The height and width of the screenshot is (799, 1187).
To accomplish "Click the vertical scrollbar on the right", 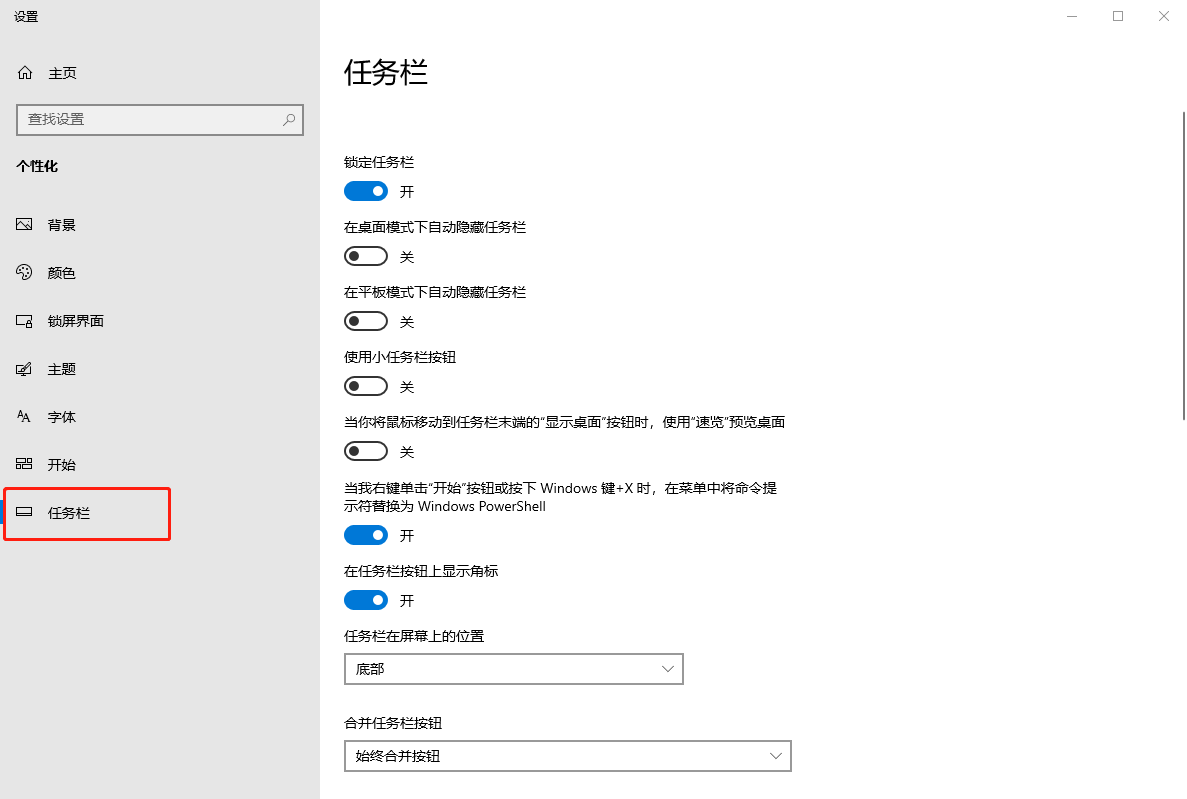I will click(x=1183, y=265).
